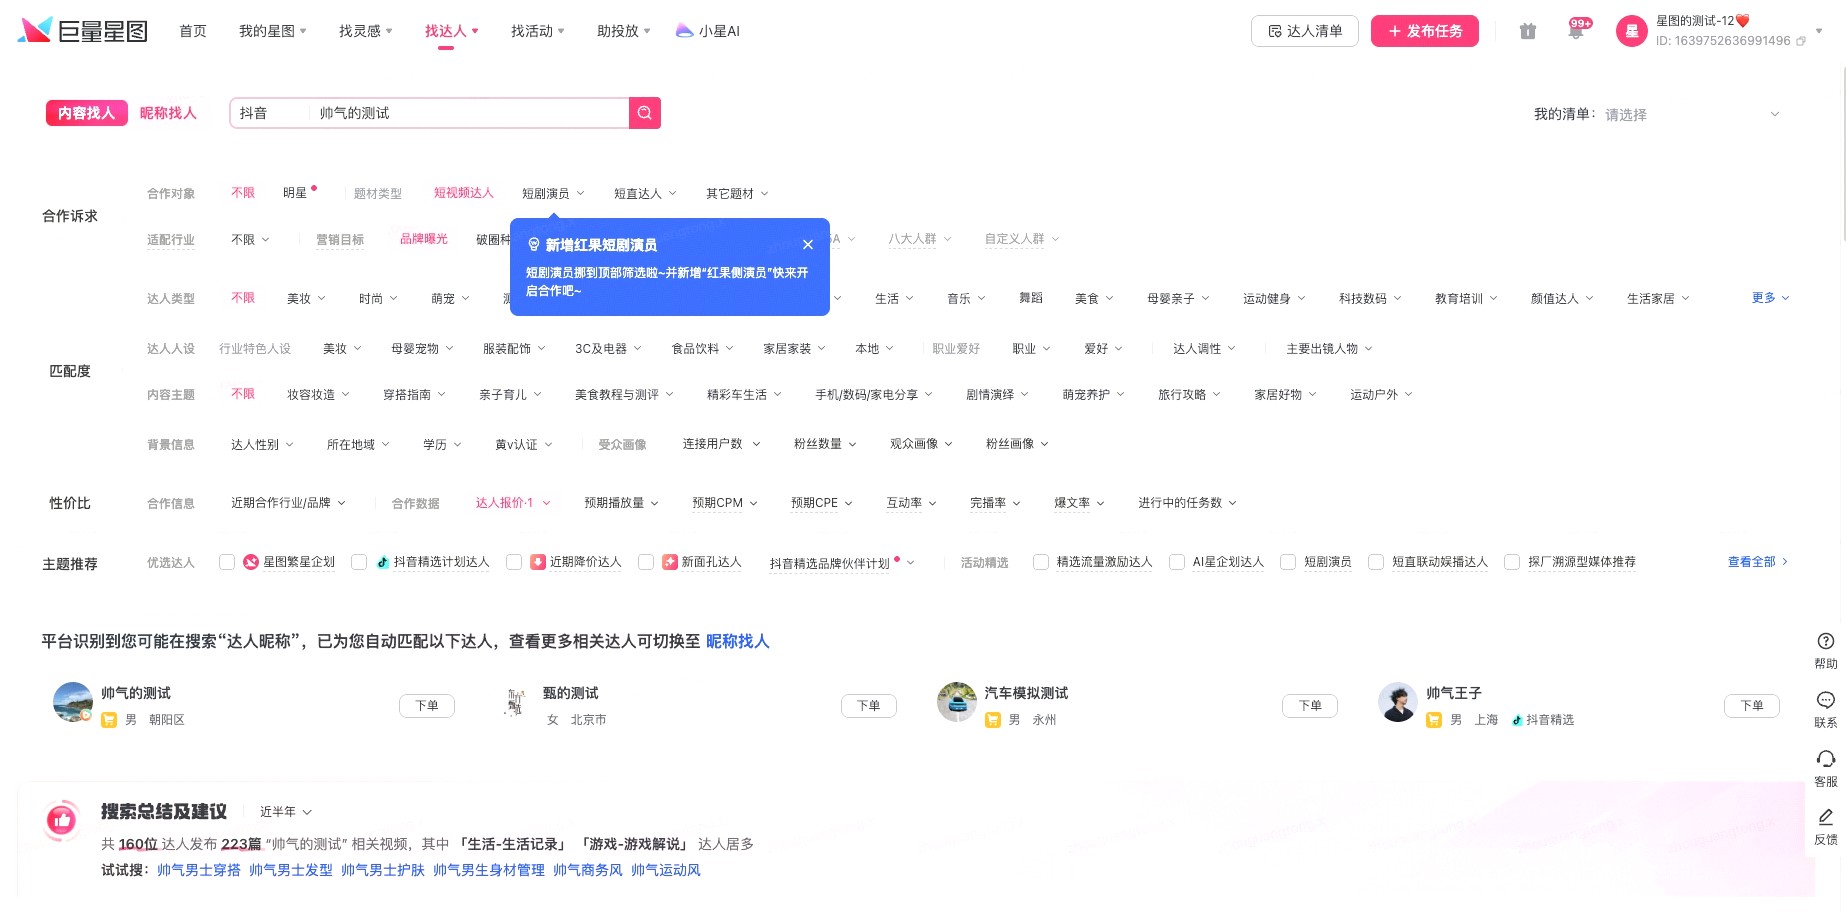Expand the 我的清单 dropdown selector

[1692, 114]
